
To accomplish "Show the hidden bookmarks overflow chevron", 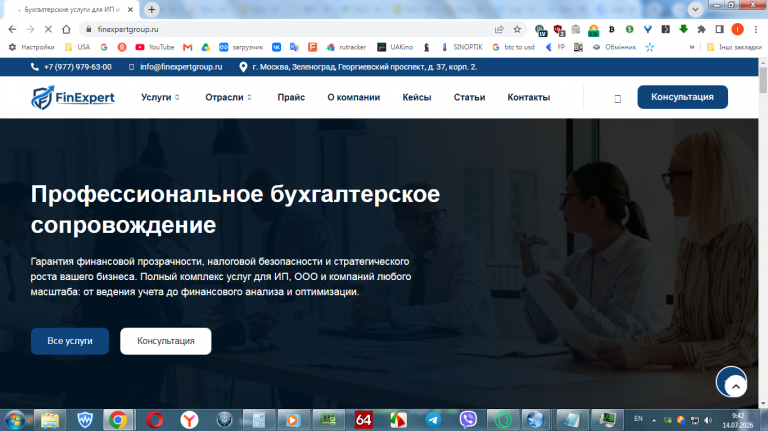I will point(692,47).
